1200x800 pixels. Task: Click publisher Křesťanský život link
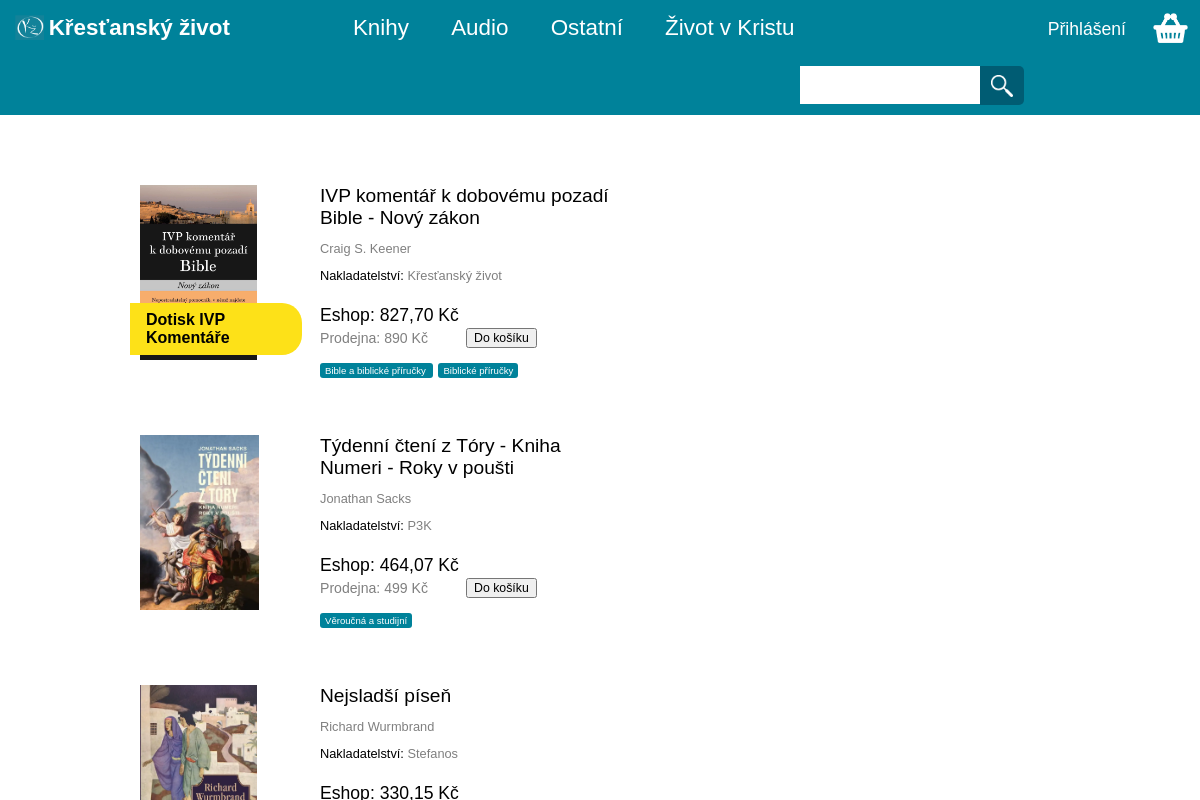click(x=454, y=276)
